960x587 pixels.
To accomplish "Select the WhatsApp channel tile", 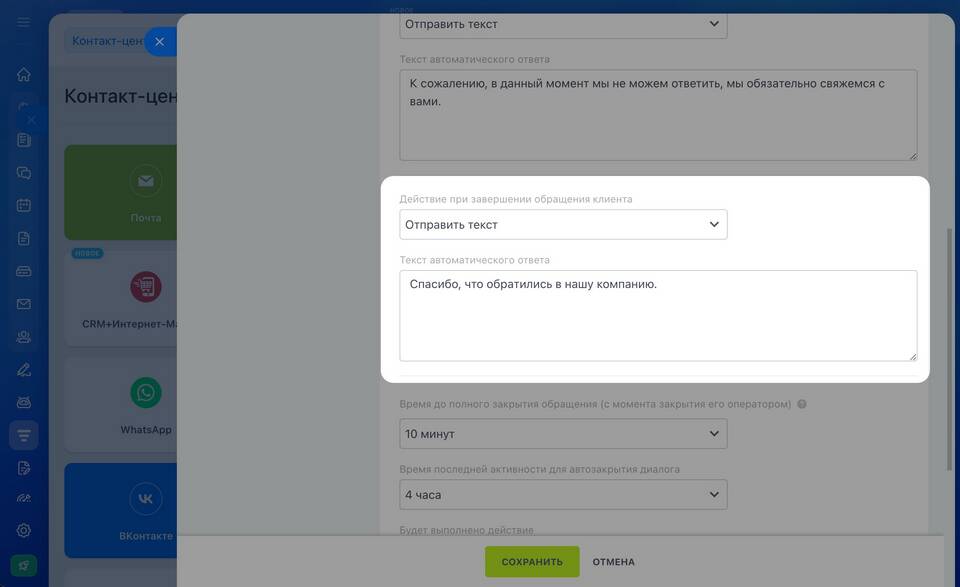I will click(146, 405).
